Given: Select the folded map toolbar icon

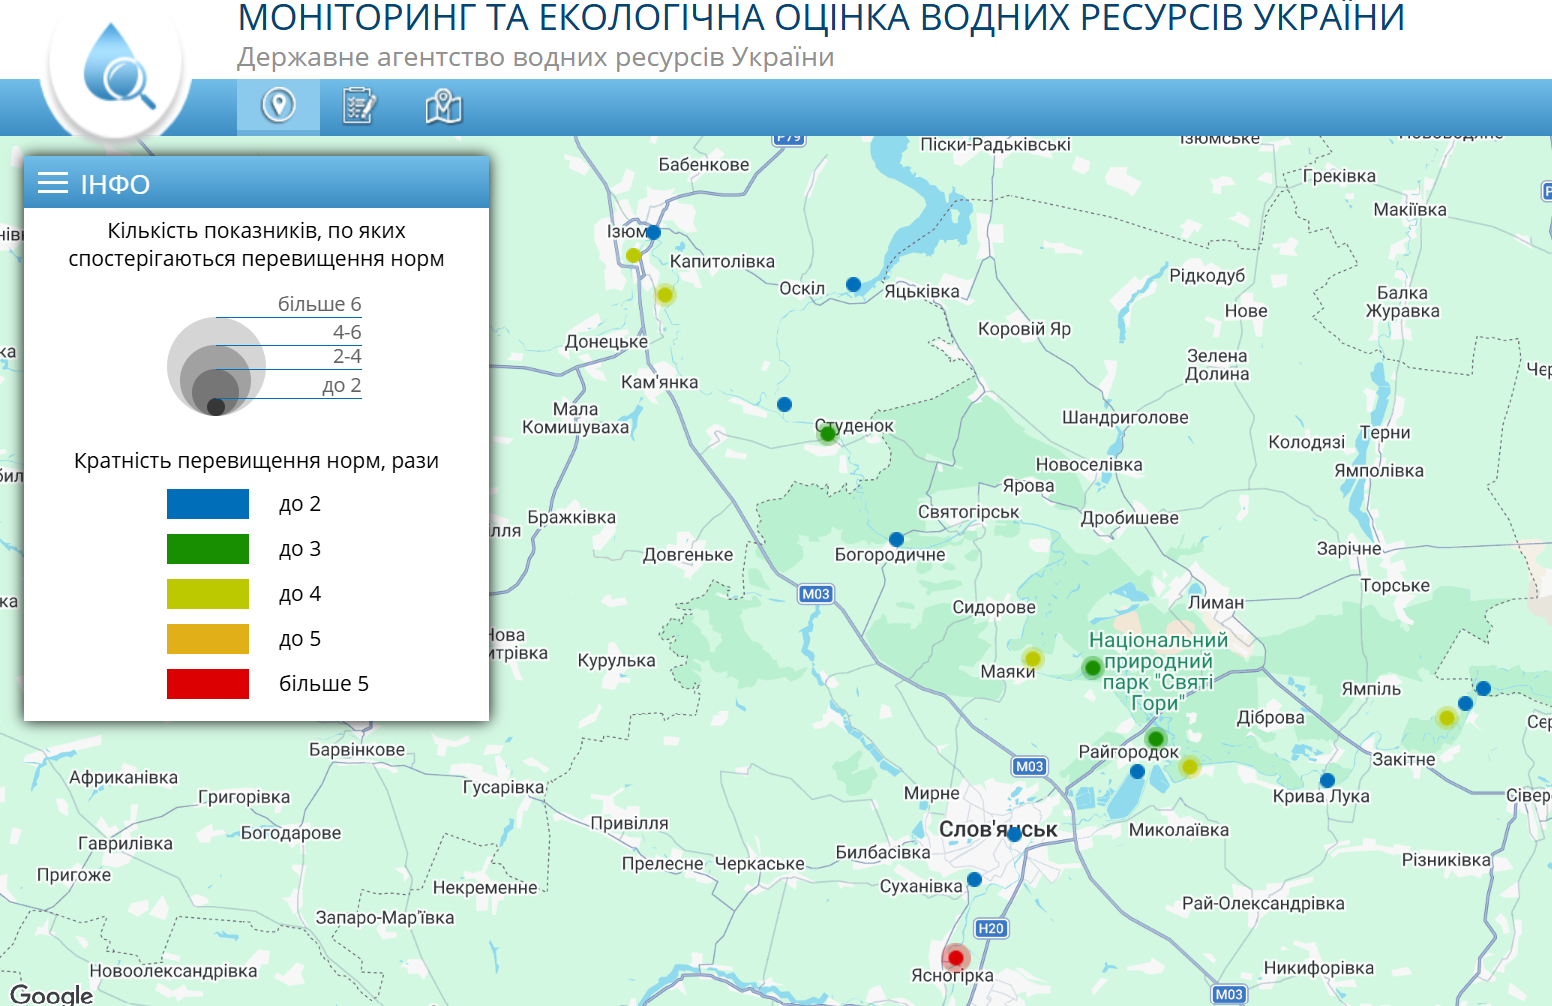Looking at the screenshot, I should (443, 106).
